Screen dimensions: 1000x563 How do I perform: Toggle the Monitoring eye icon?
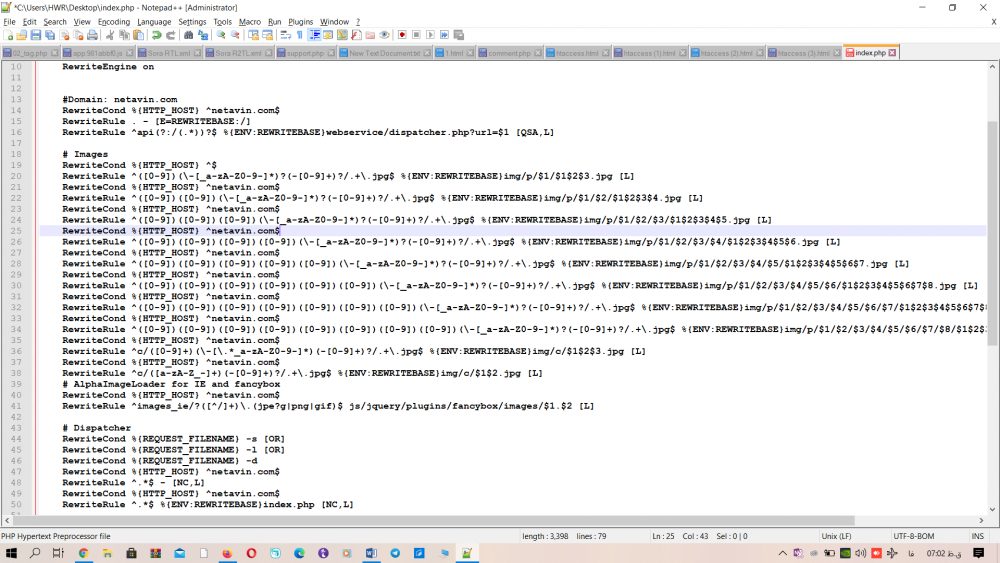pyautogui.click(x=385, y=35)
